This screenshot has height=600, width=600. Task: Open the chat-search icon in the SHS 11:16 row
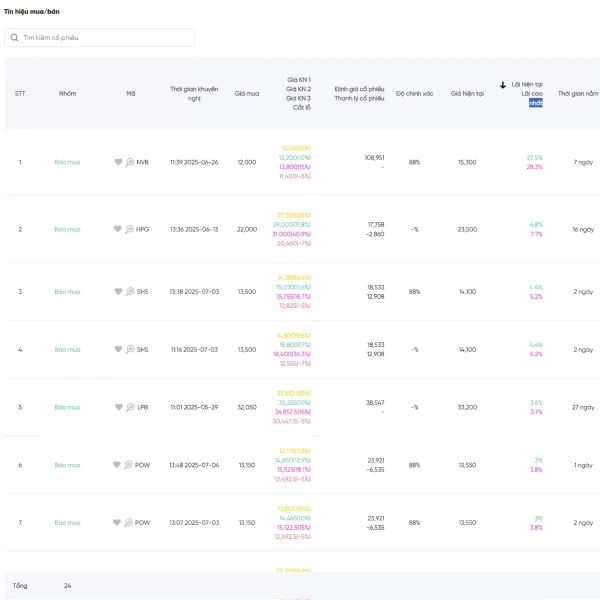point(130,349)
